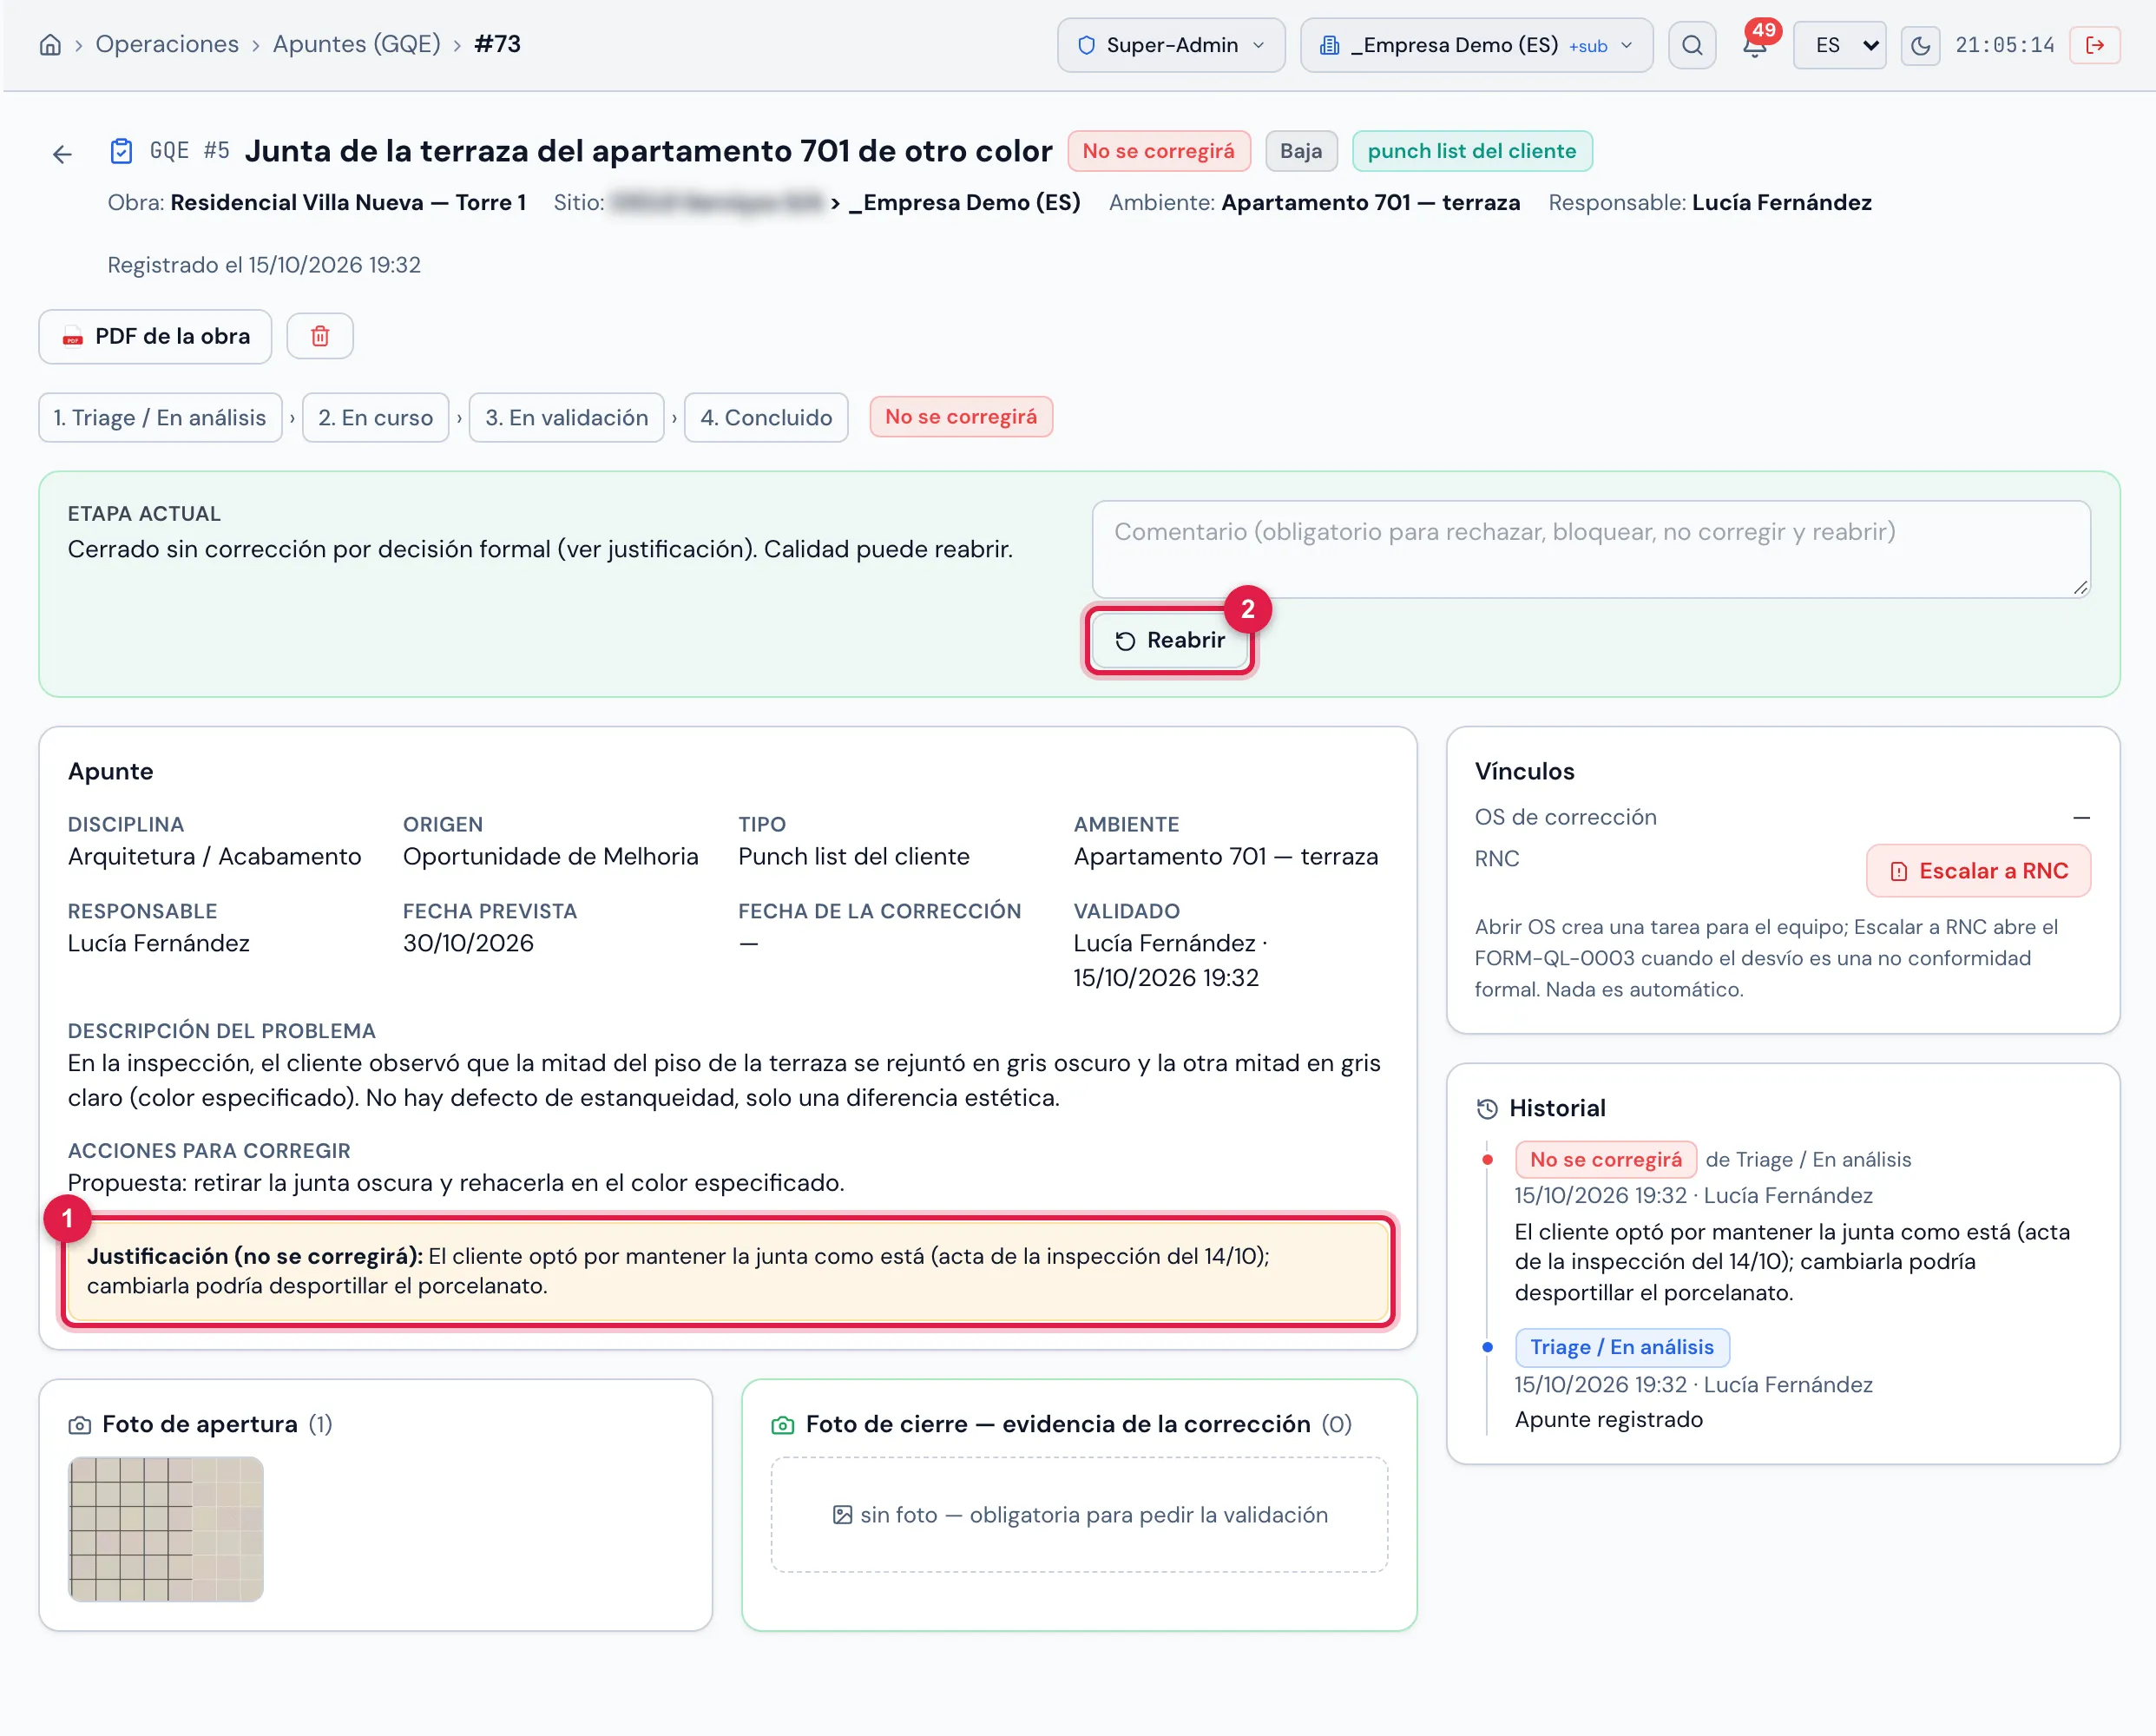The image size is (2156, 1736).
Task: Open the foto de apertura thumbnail
Action: [x=166, y=1529]
